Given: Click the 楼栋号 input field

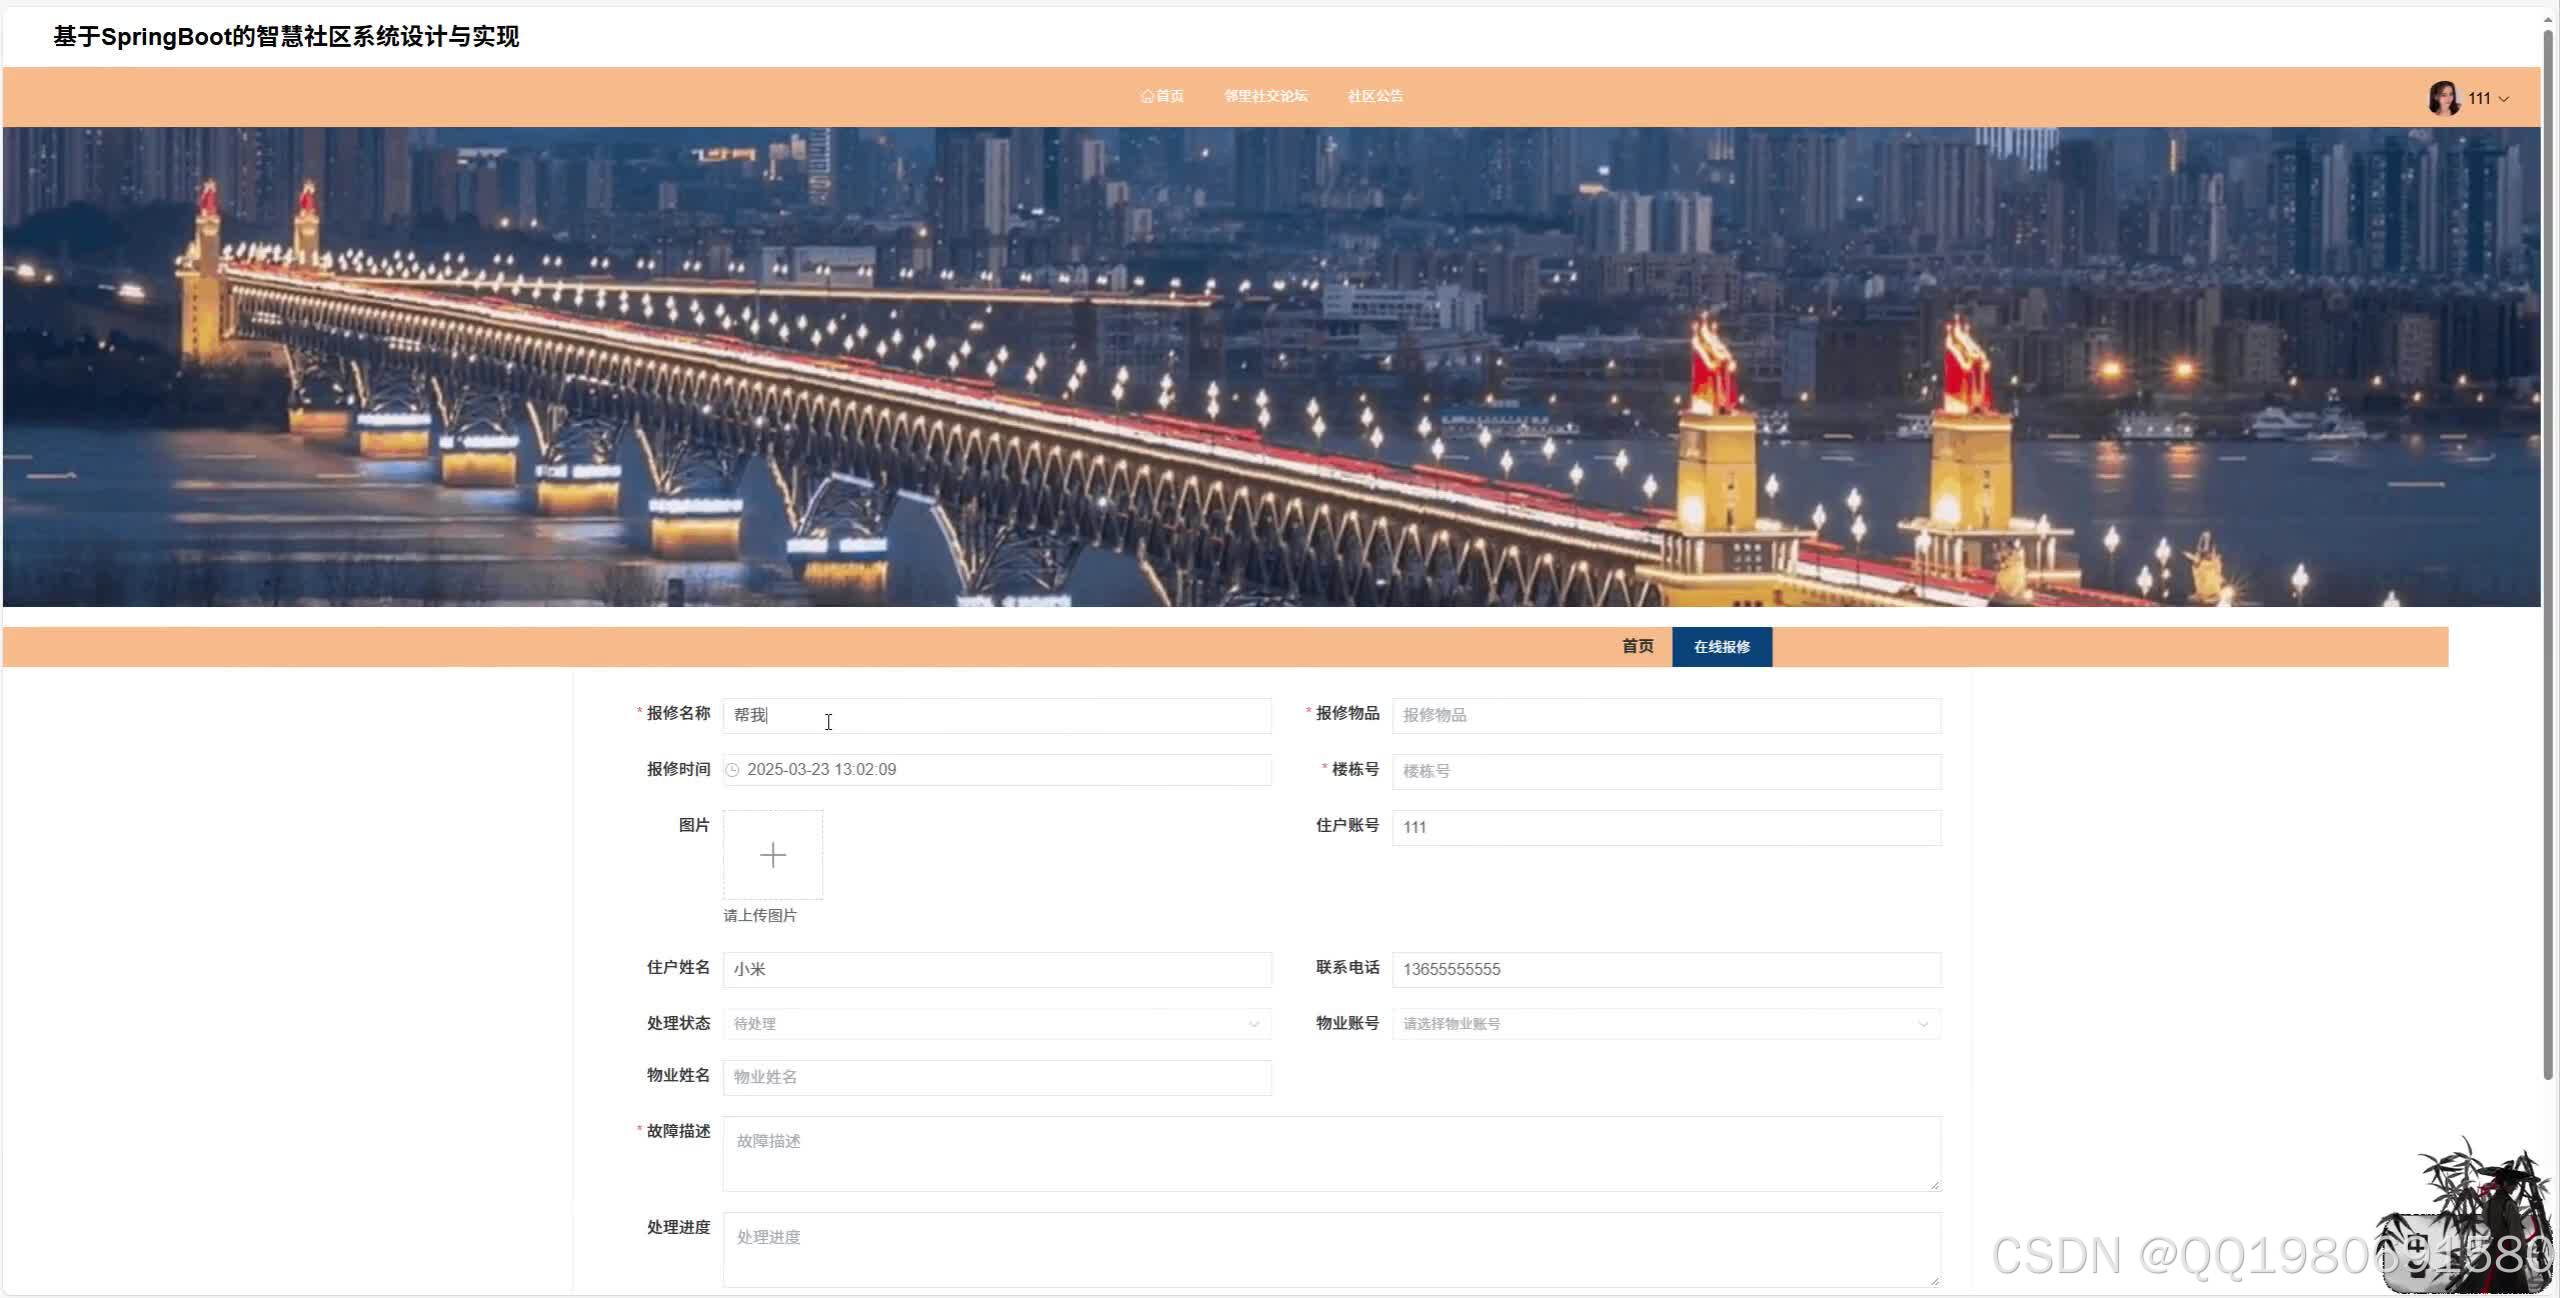Looking at the screenshot, I should click(x=1665, y=771).
